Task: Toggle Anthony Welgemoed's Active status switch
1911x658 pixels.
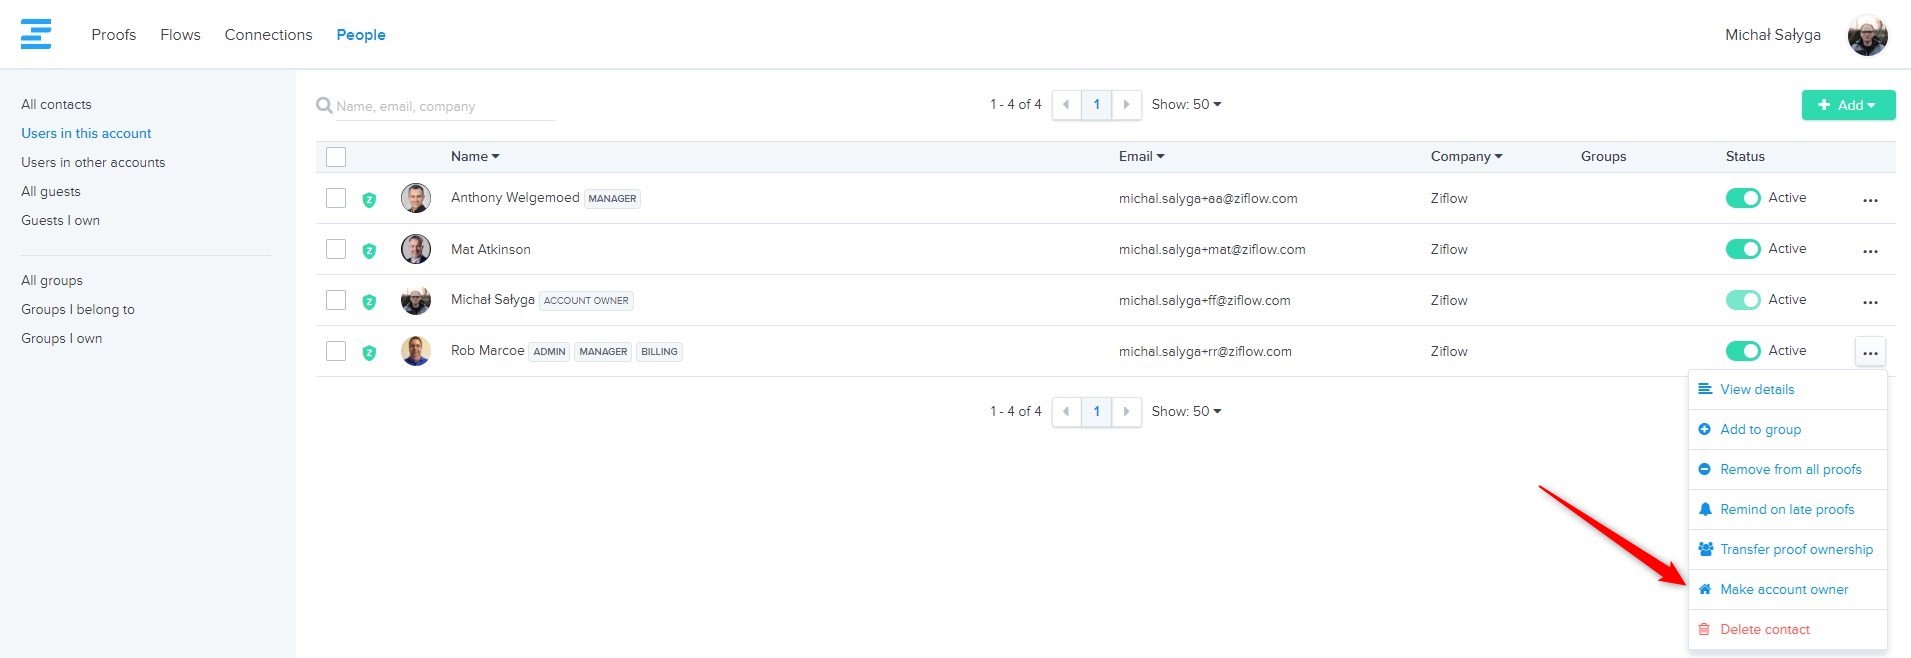Action: click(x=1743, y=198)
